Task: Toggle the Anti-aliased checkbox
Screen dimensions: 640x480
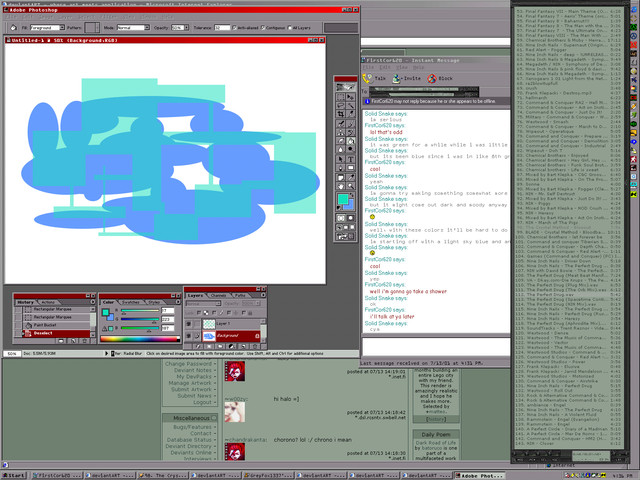Action: coord(234,28)
